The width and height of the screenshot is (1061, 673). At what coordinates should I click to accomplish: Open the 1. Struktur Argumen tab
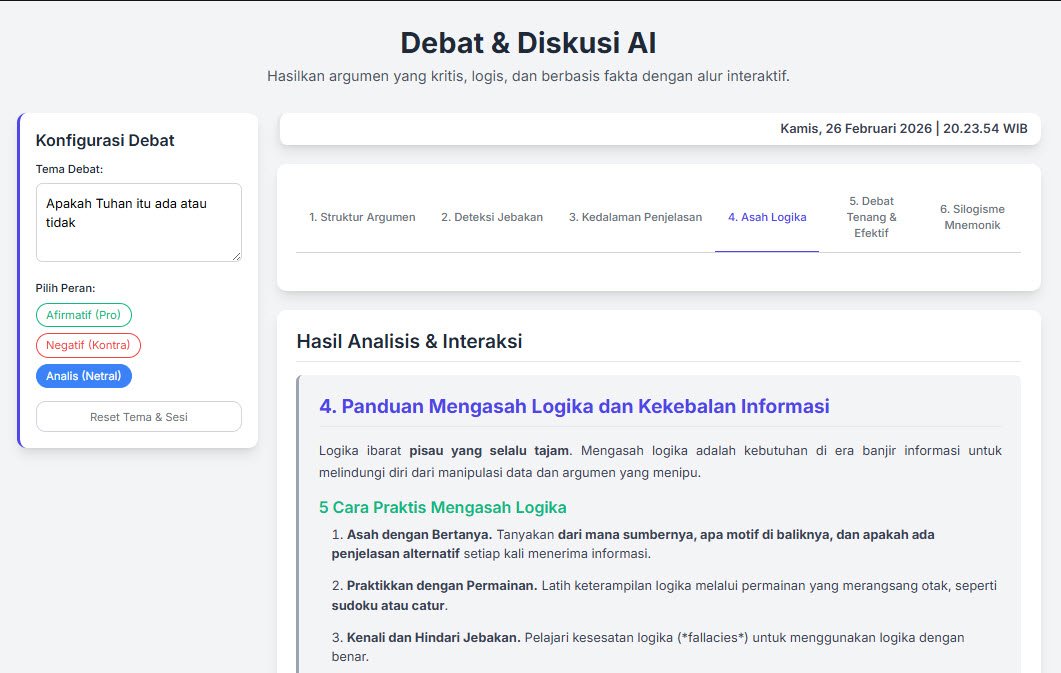pos(362,217)
